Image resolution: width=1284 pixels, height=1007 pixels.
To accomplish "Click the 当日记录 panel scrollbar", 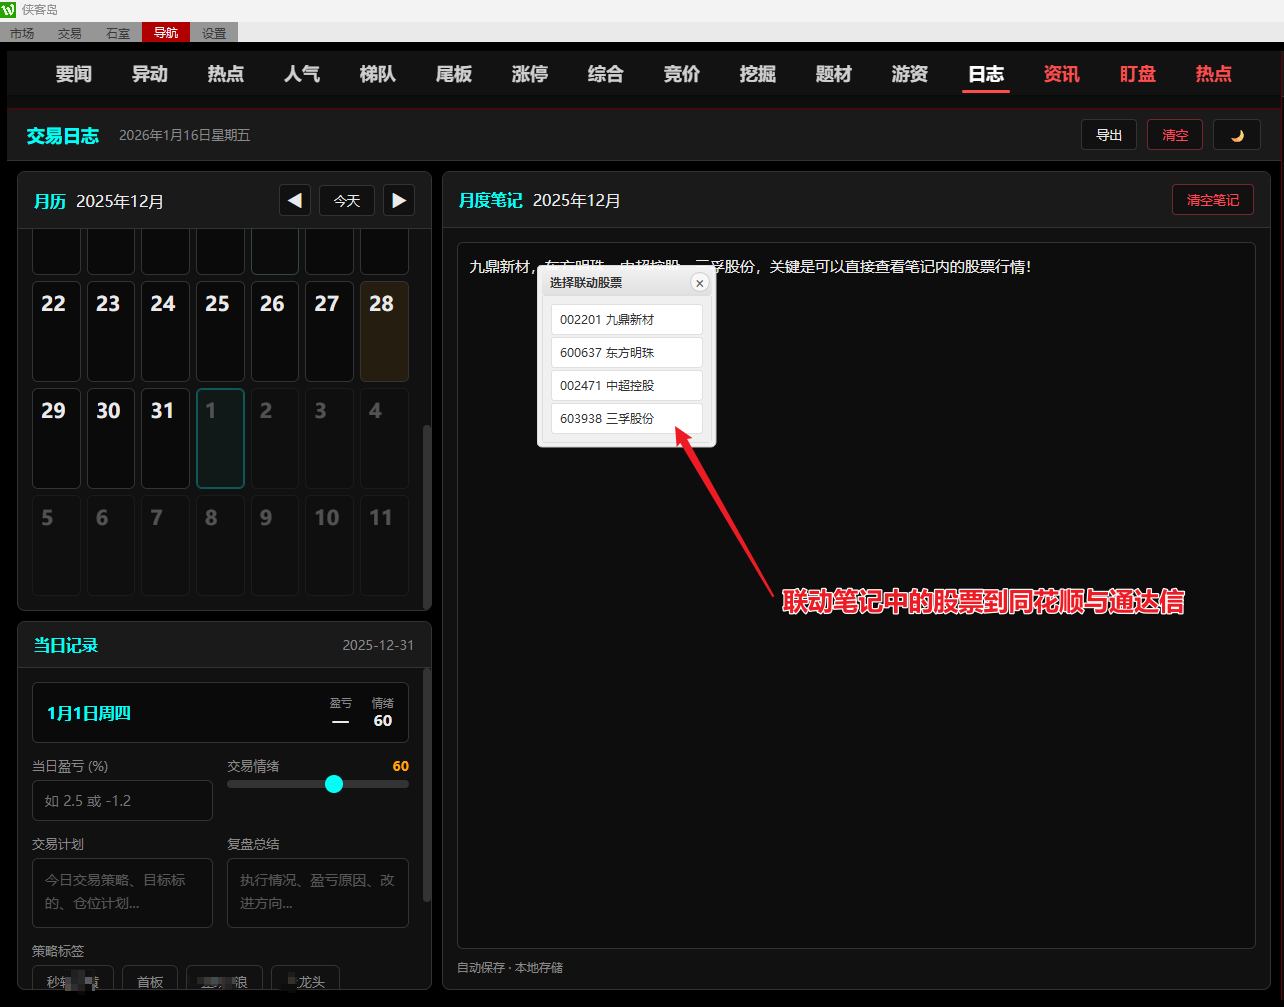I will click(x=427, y=785).
